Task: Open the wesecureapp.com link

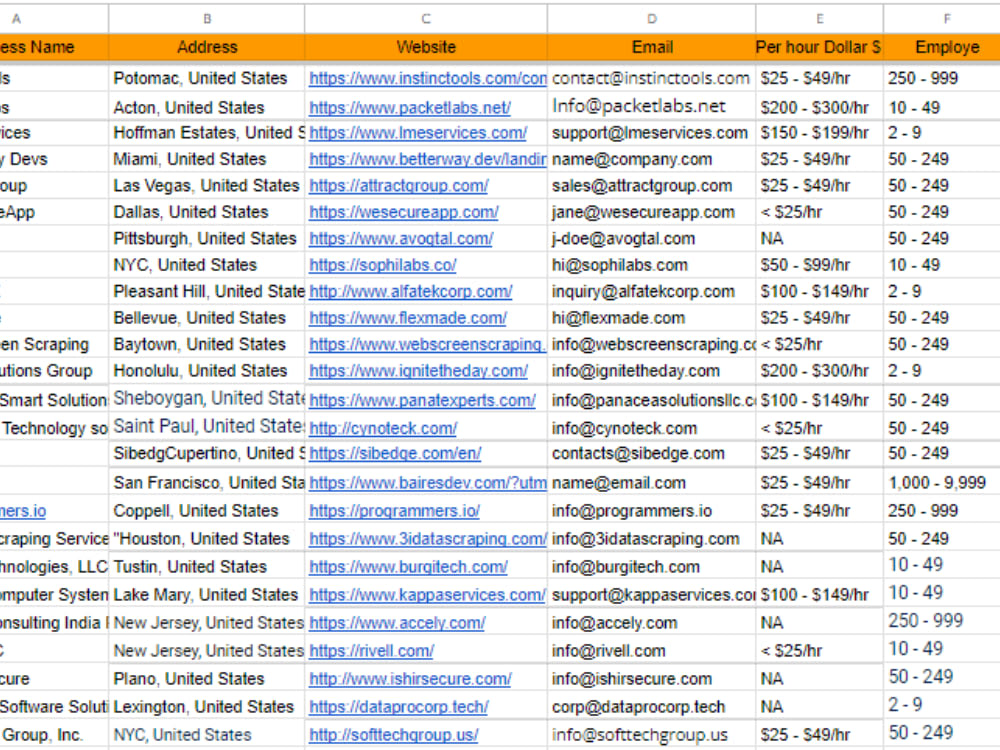Action: tap(404, 212)
